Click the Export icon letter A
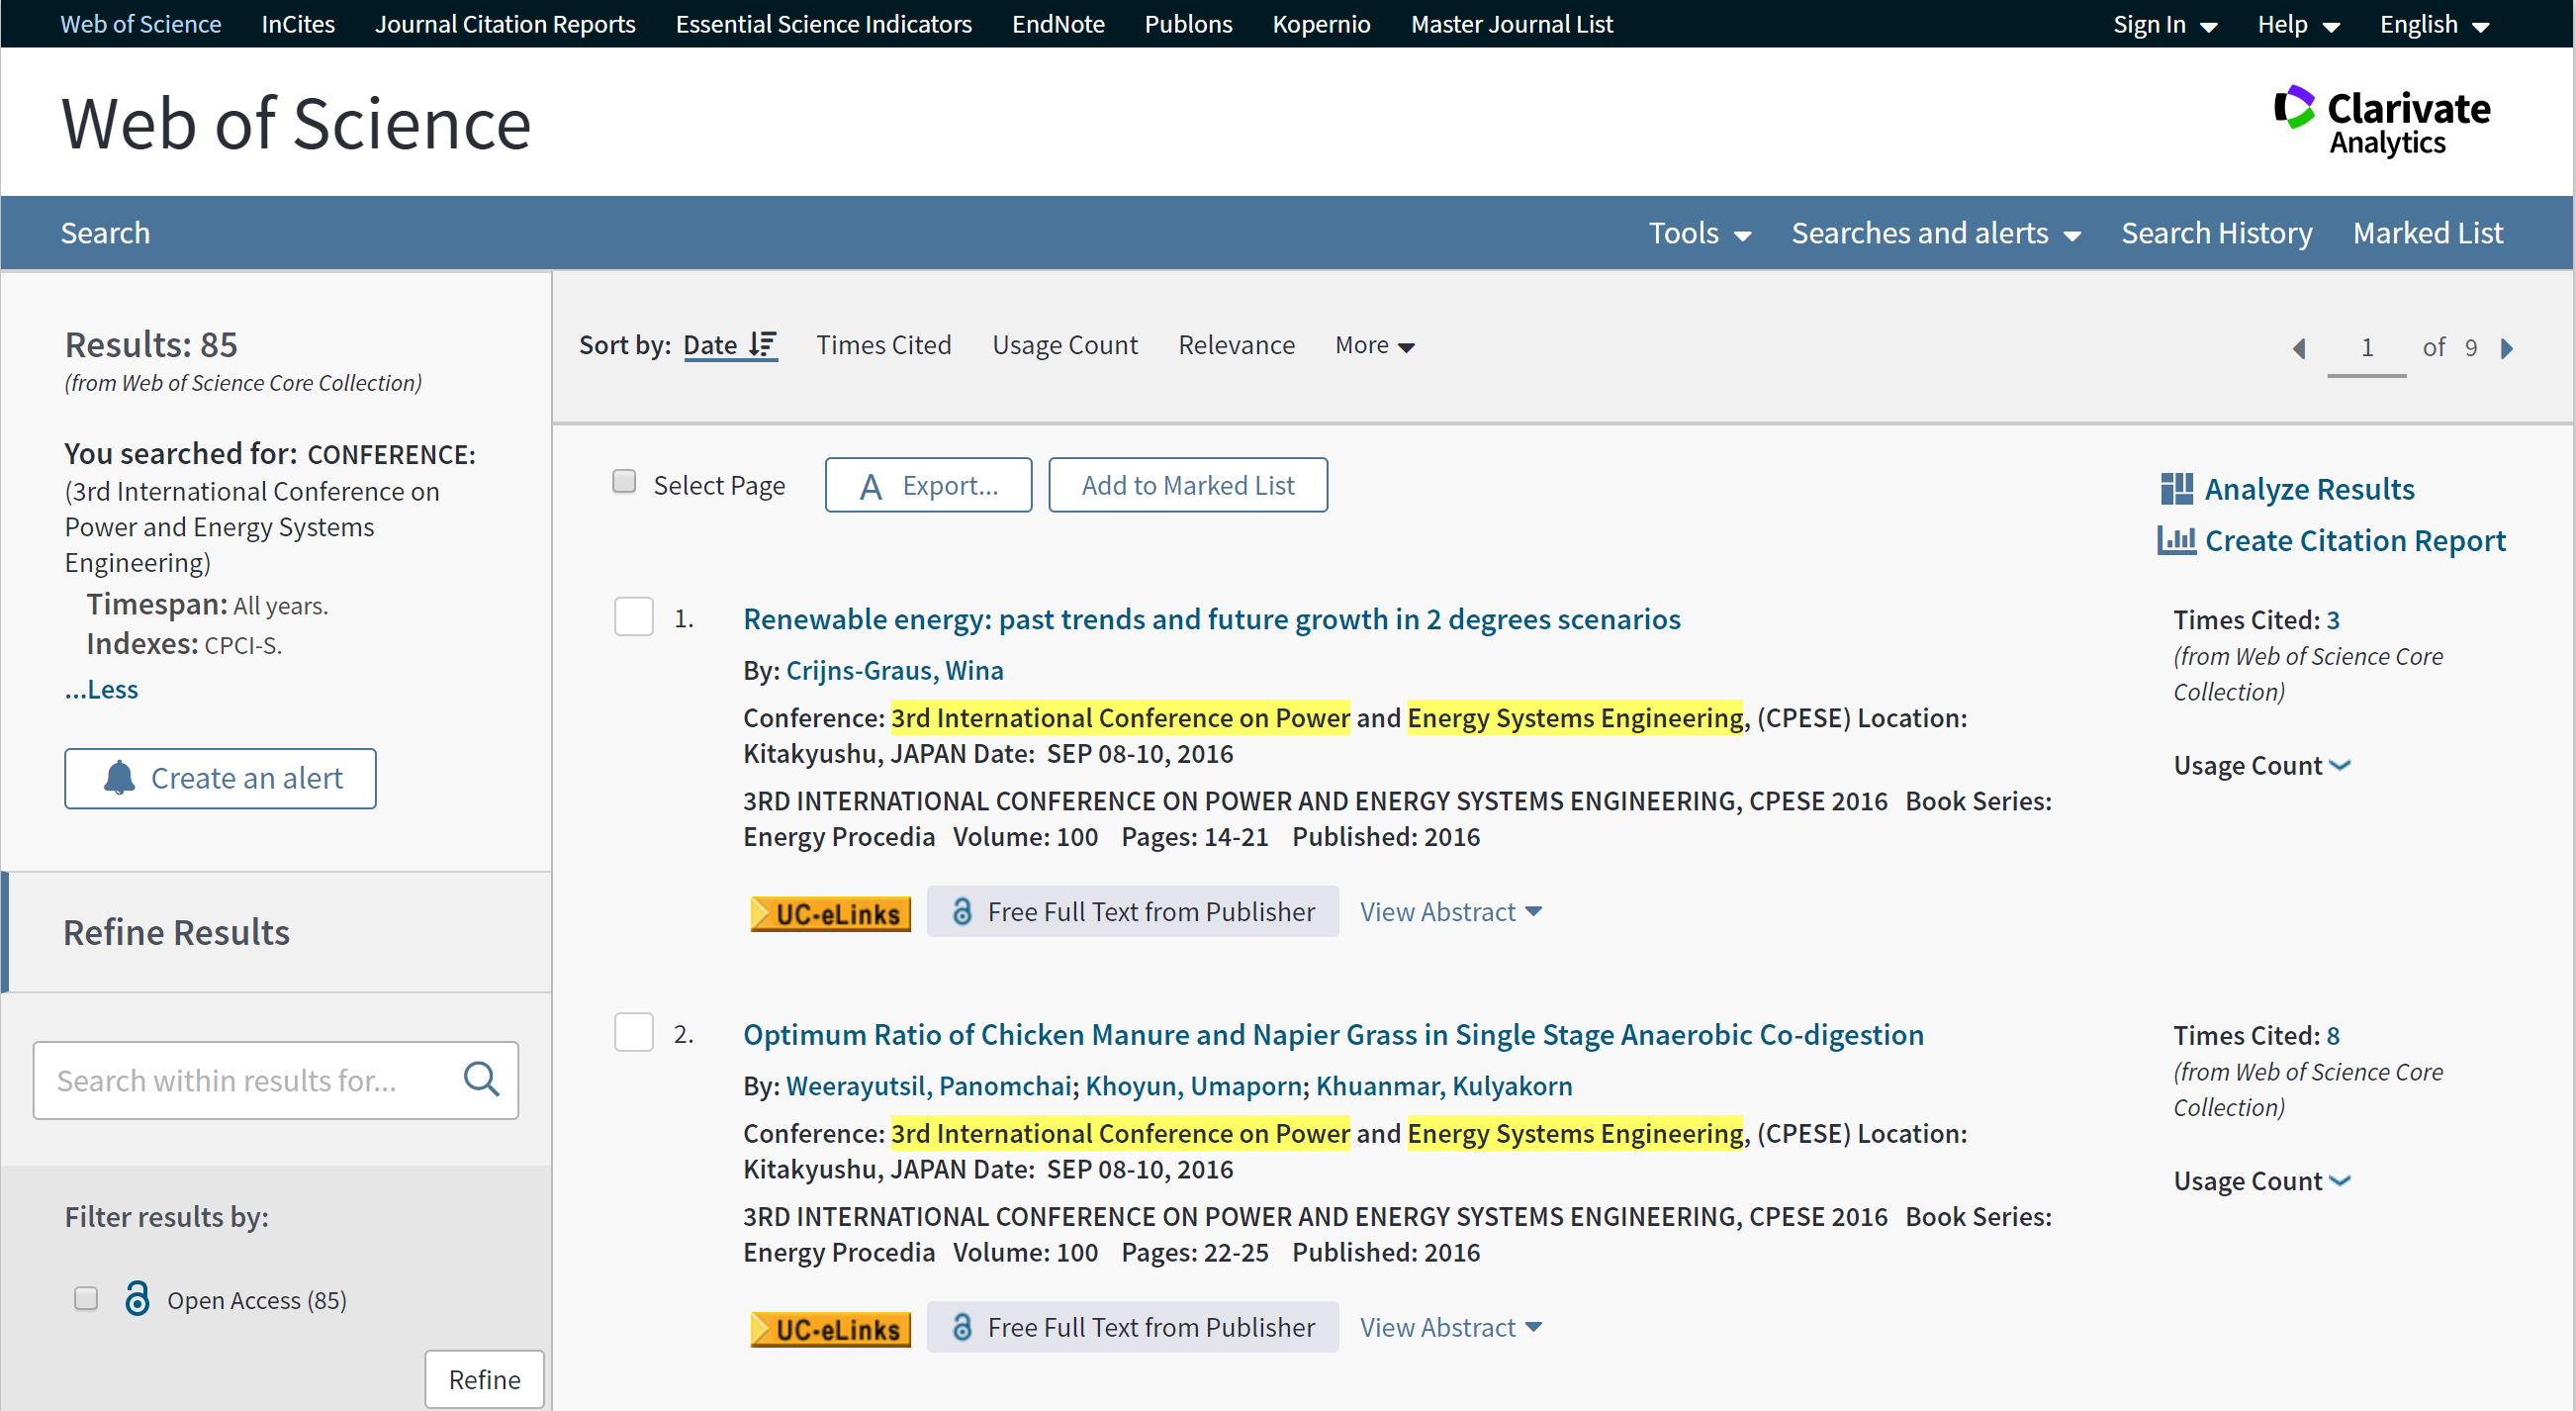 click(871, 487)
